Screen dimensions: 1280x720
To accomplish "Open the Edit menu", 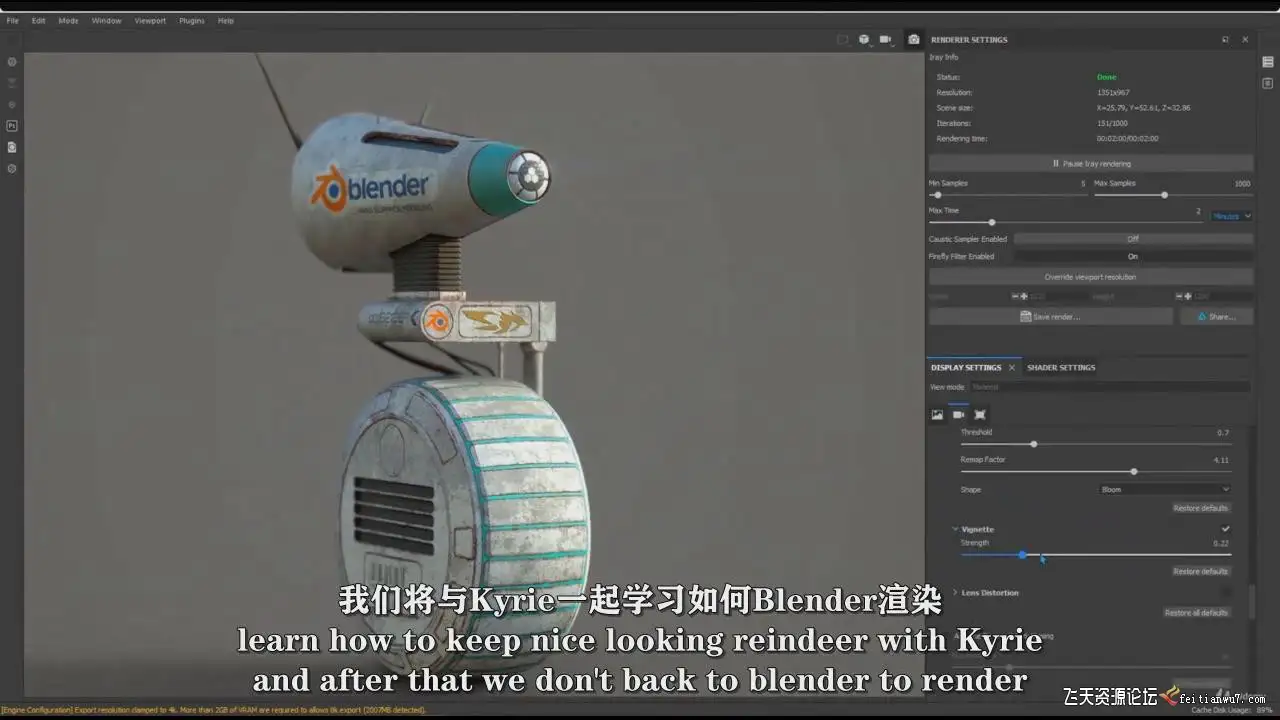I will 38,21.
